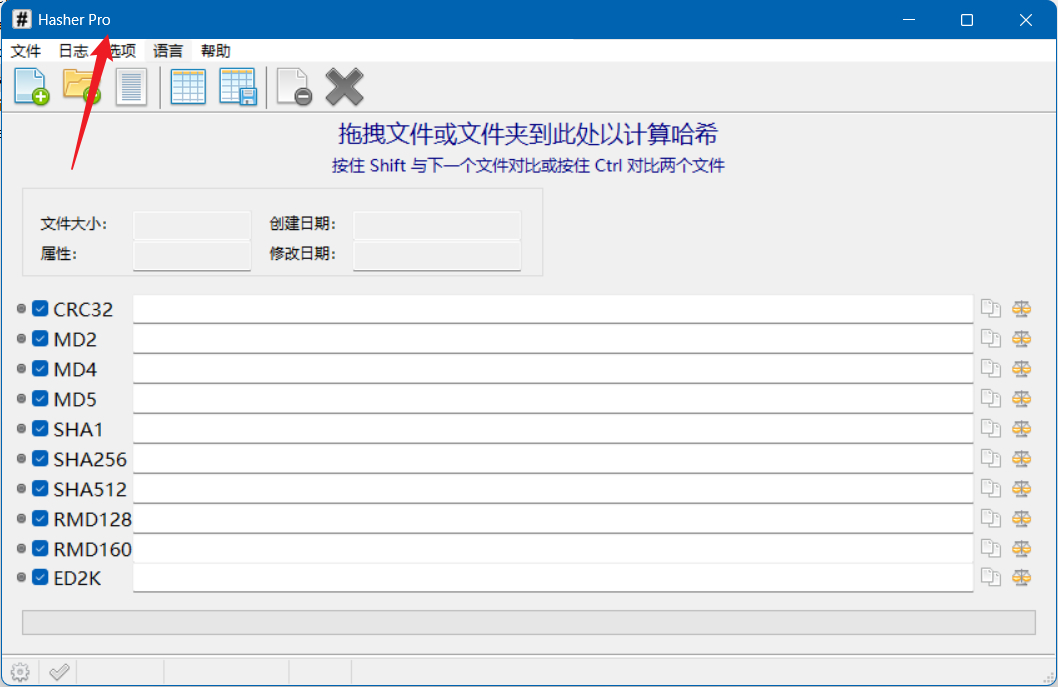Open the 文件 menu
Screen dimensions: 1058x687
26,51
